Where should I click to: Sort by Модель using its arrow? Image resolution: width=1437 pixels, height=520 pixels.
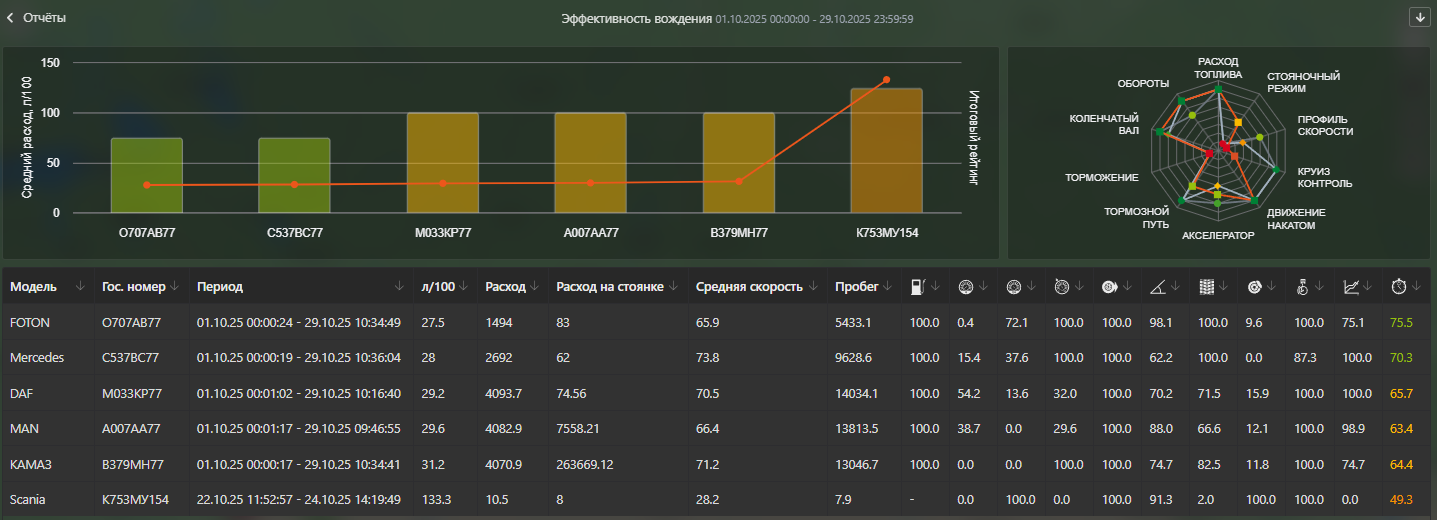click(x=80, y=286)
